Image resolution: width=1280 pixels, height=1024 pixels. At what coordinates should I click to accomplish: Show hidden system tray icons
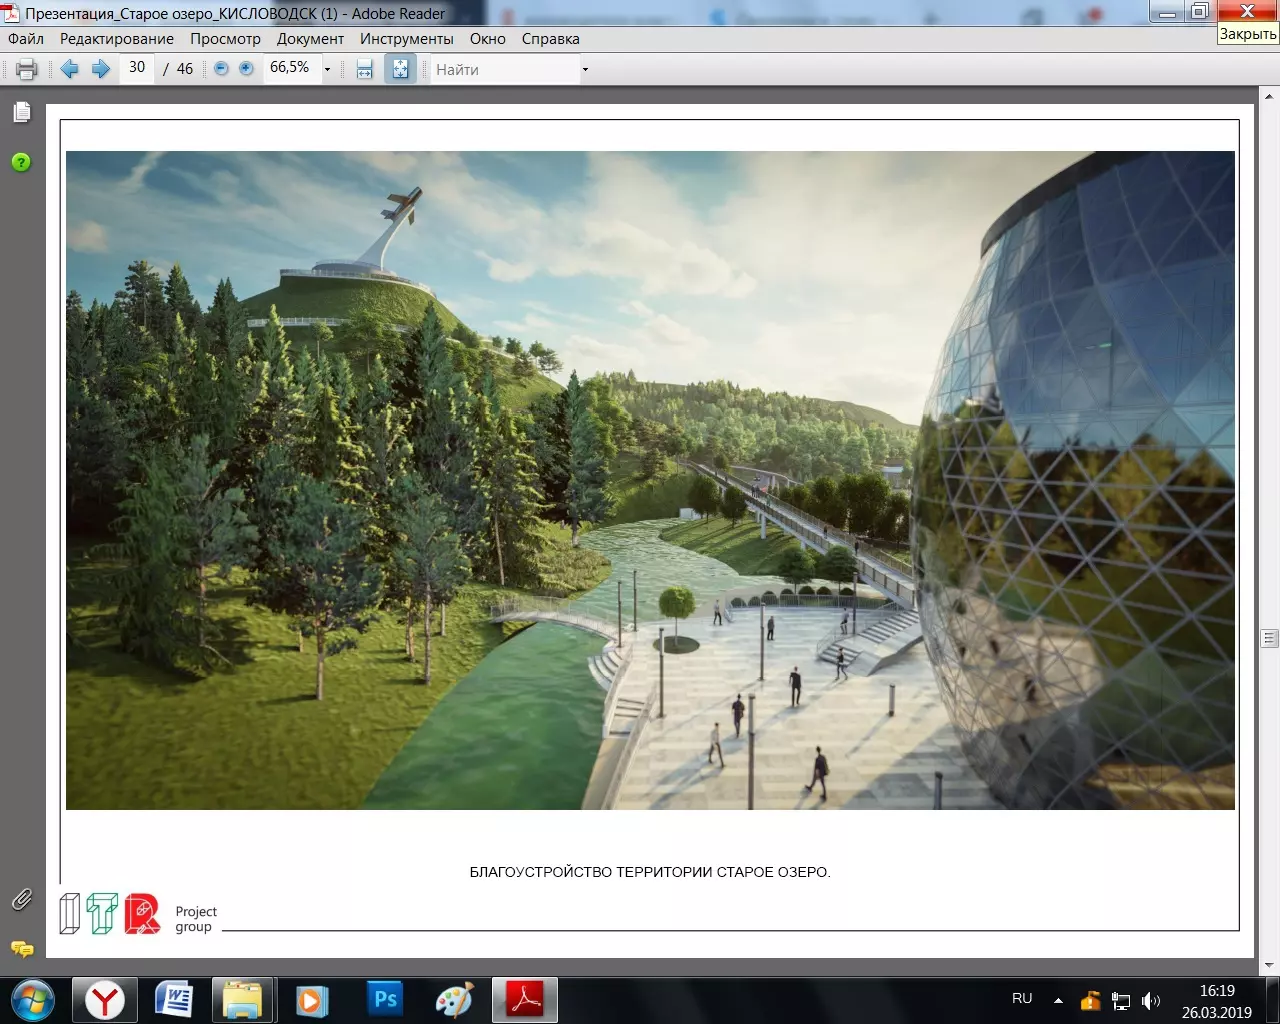coord(1058,1000)
